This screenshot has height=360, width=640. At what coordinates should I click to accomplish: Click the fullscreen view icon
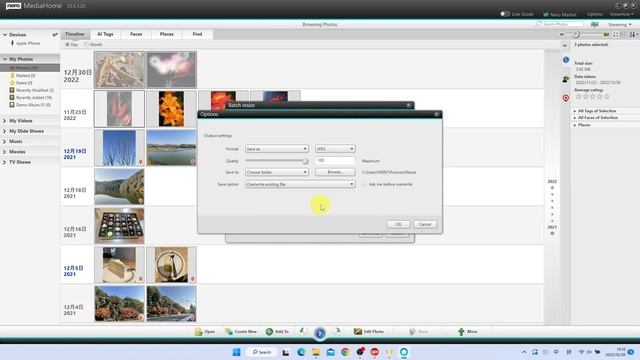point(616,35)
